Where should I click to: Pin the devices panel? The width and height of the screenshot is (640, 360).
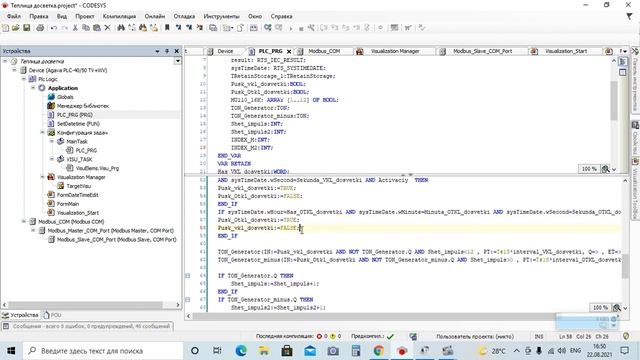167,51
